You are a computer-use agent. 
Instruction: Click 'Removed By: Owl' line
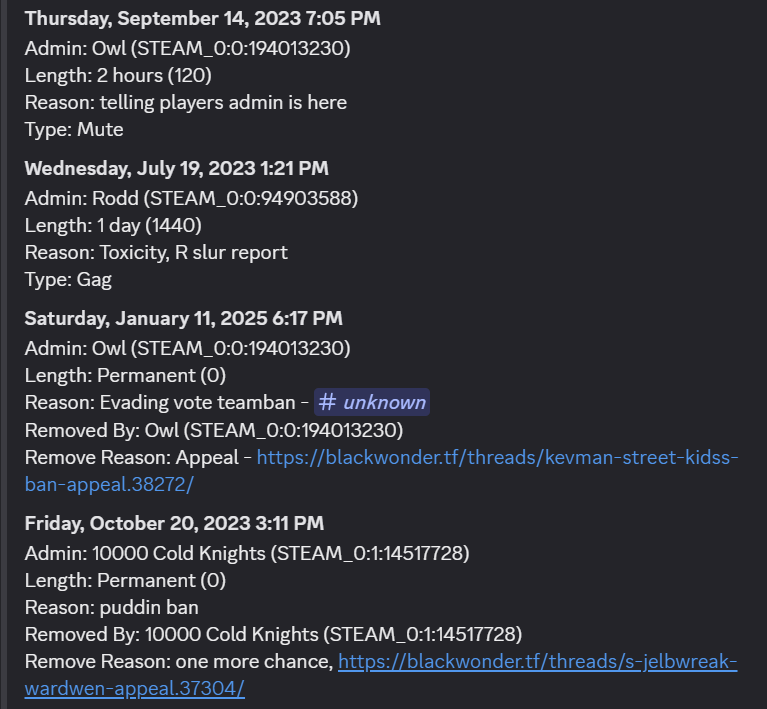point(214,431)
